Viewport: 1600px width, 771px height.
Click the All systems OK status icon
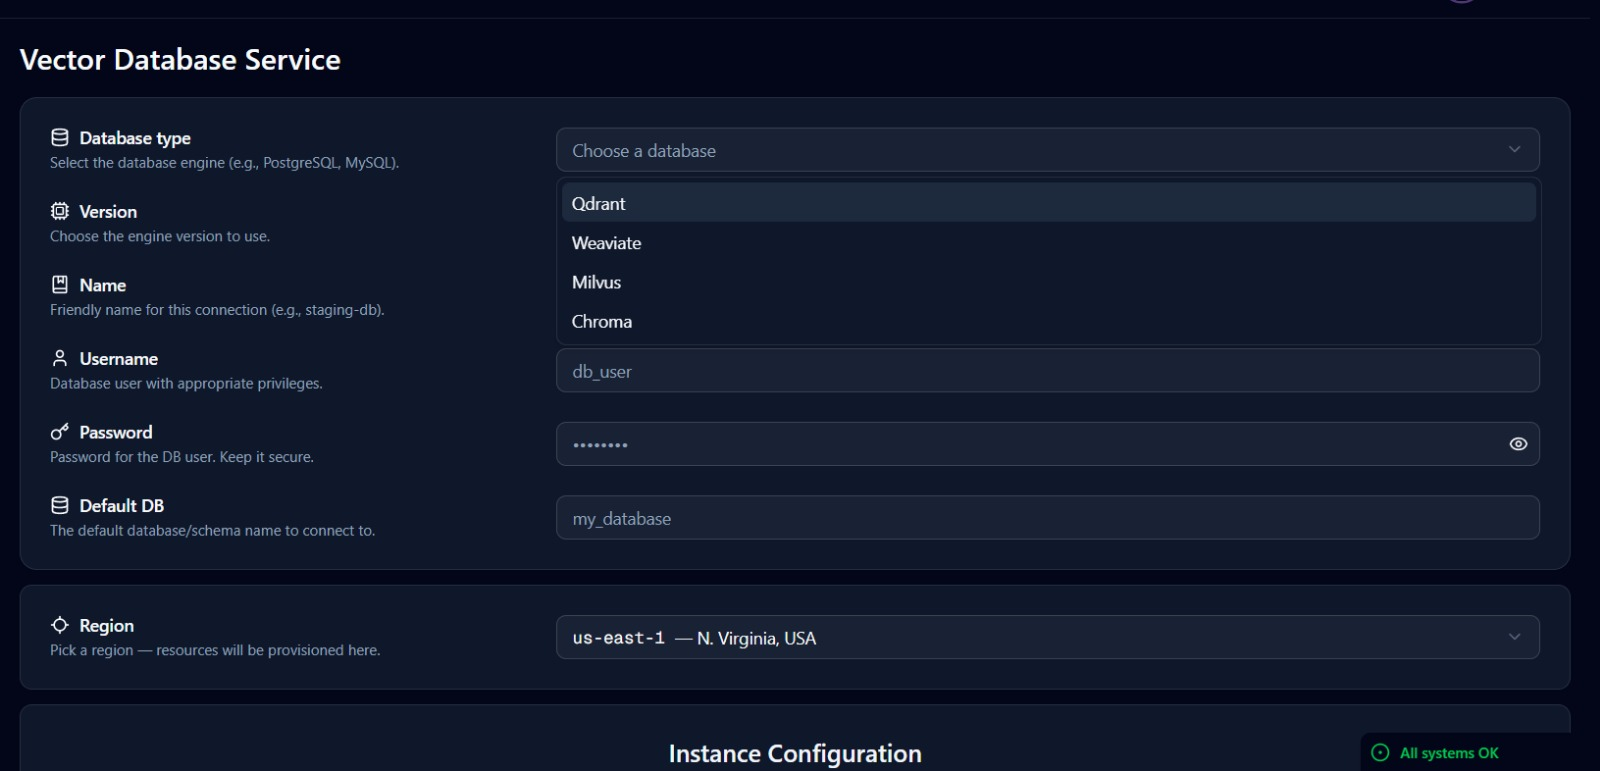click(1381, 753)
